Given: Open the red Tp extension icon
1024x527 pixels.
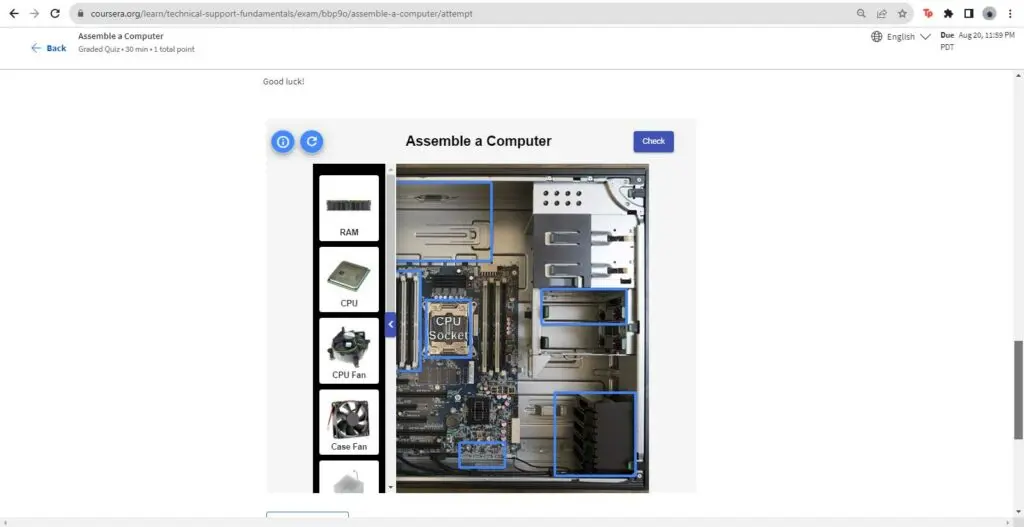Looking at the screenshot, I should point(927,13).
